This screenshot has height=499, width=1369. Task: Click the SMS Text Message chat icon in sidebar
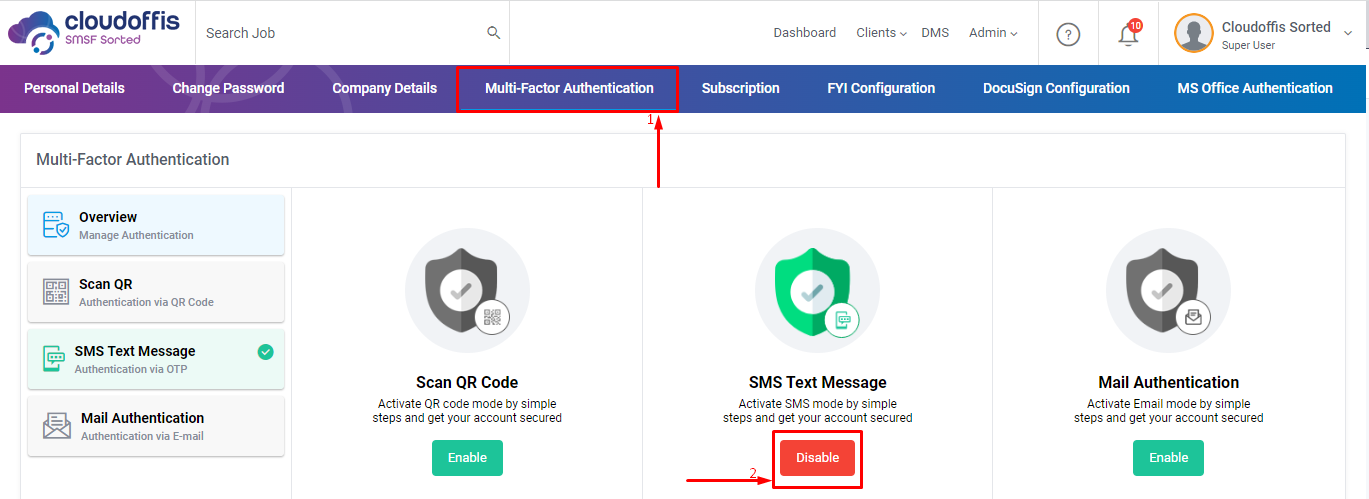pyautogui.click(x=55, y=359)
